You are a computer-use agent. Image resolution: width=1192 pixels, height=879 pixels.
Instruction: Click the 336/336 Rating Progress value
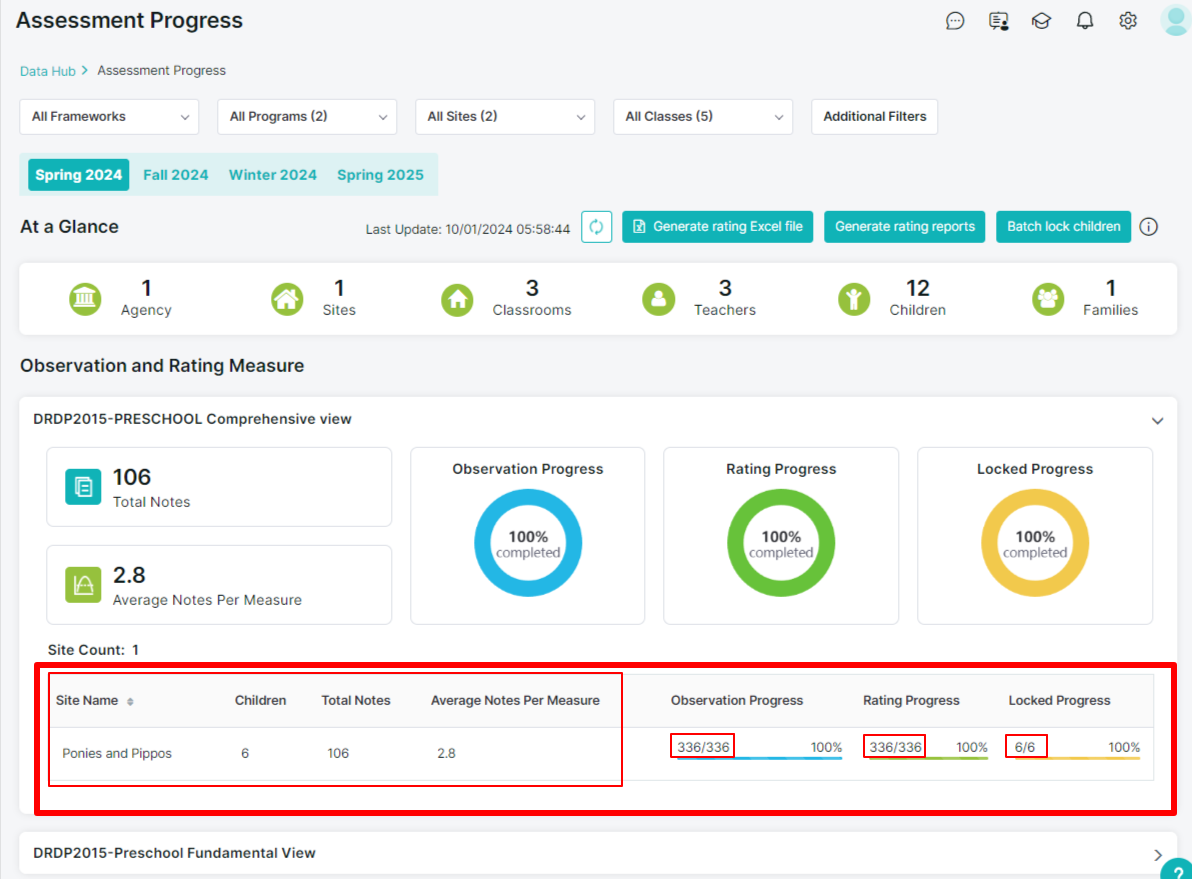896,747
